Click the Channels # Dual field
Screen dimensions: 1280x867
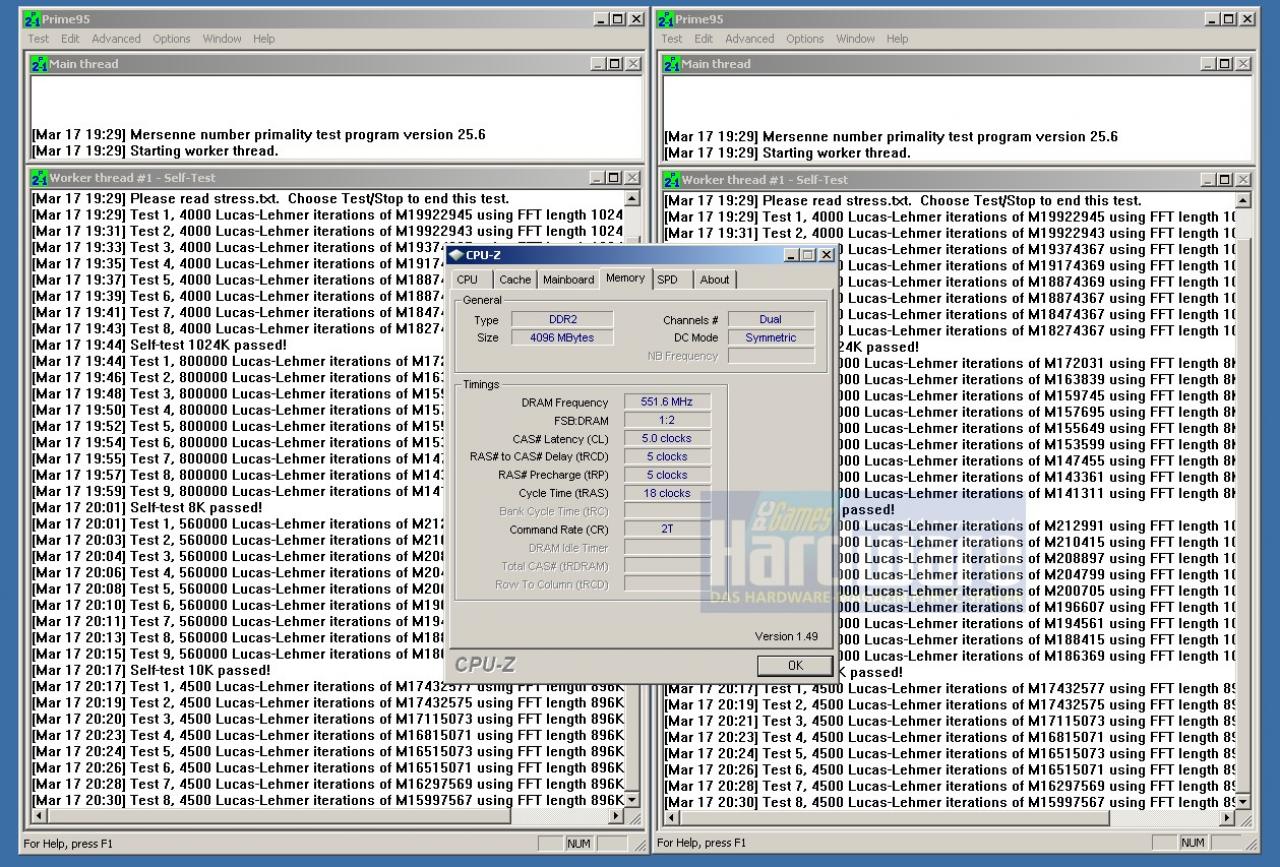click(x=771, y=319)
